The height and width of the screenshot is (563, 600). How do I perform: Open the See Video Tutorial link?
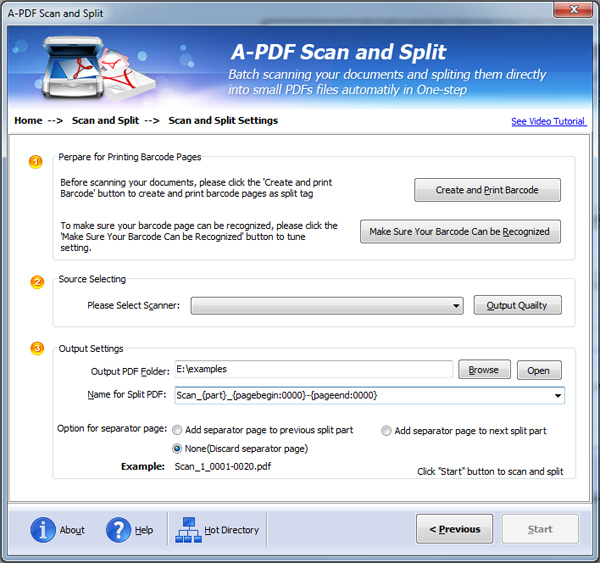click(548, 121)
